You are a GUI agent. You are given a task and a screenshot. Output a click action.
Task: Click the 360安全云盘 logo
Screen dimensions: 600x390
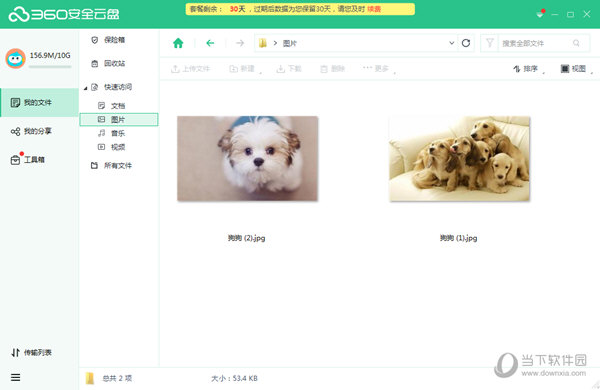[x=64, y=14]
